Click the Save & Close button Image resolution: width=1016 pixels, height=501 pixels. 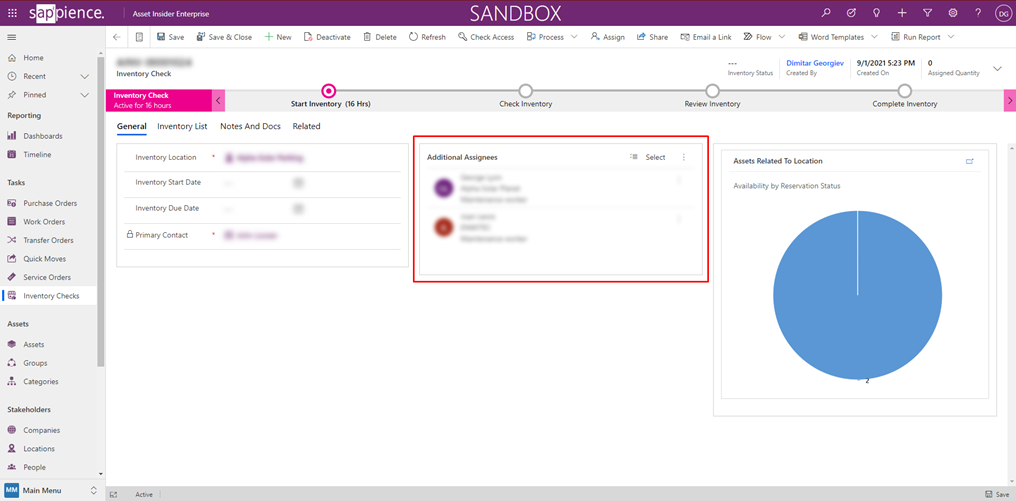(x=224, y=37)
